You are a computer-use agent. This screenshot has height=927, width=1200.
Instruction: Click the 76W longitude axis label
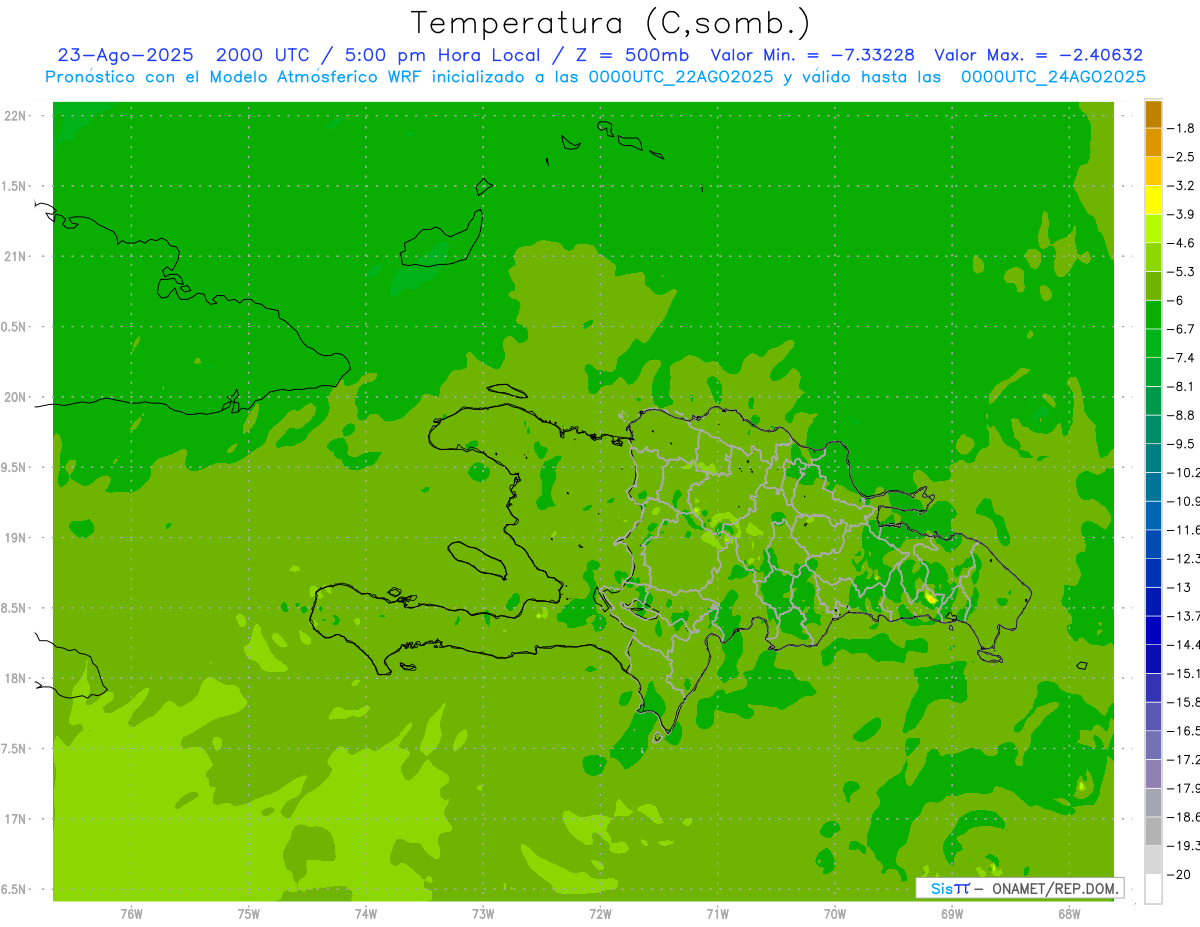pyautogui.click(x=131, y=913)
